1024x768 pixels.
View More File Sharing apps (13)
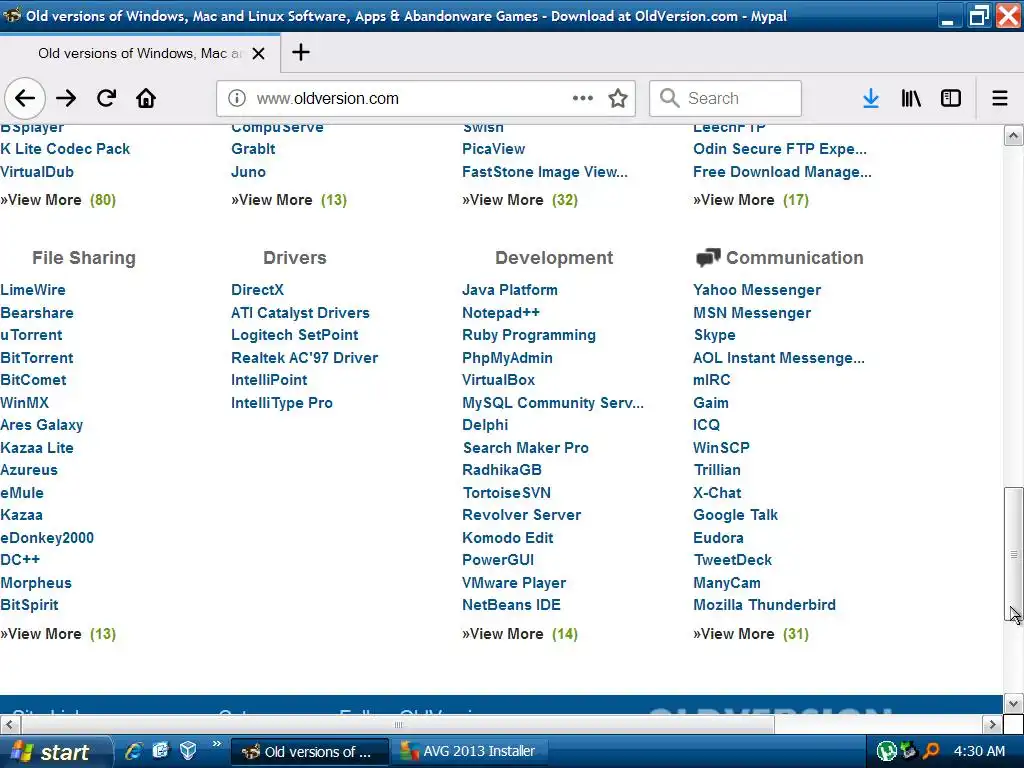pyautogui.click(x=58, y=634)
